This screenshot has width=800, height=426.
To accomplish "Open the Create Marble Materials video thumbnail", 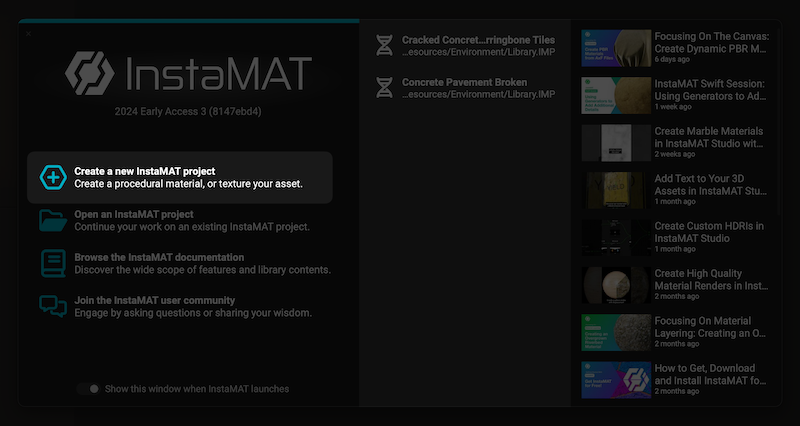I will pyautogui.click(x=616, y=143).
